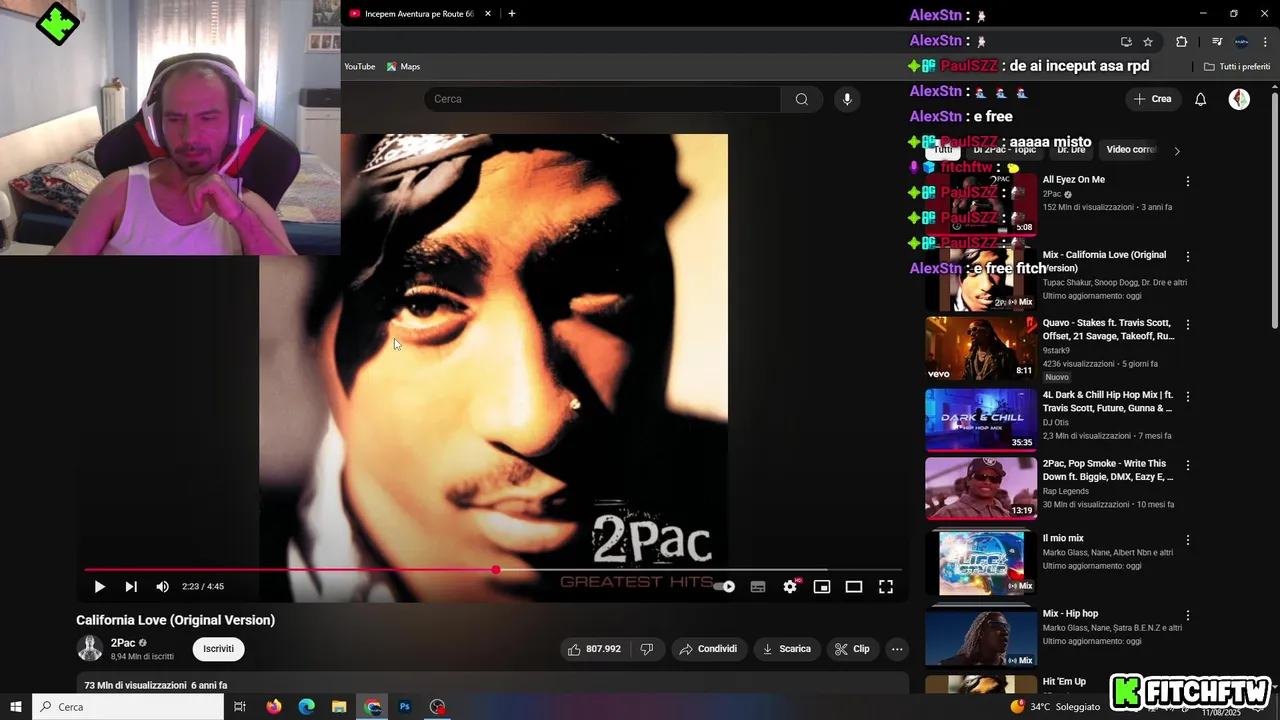Open the YouTube account avatar menu

pos(1239,99)
